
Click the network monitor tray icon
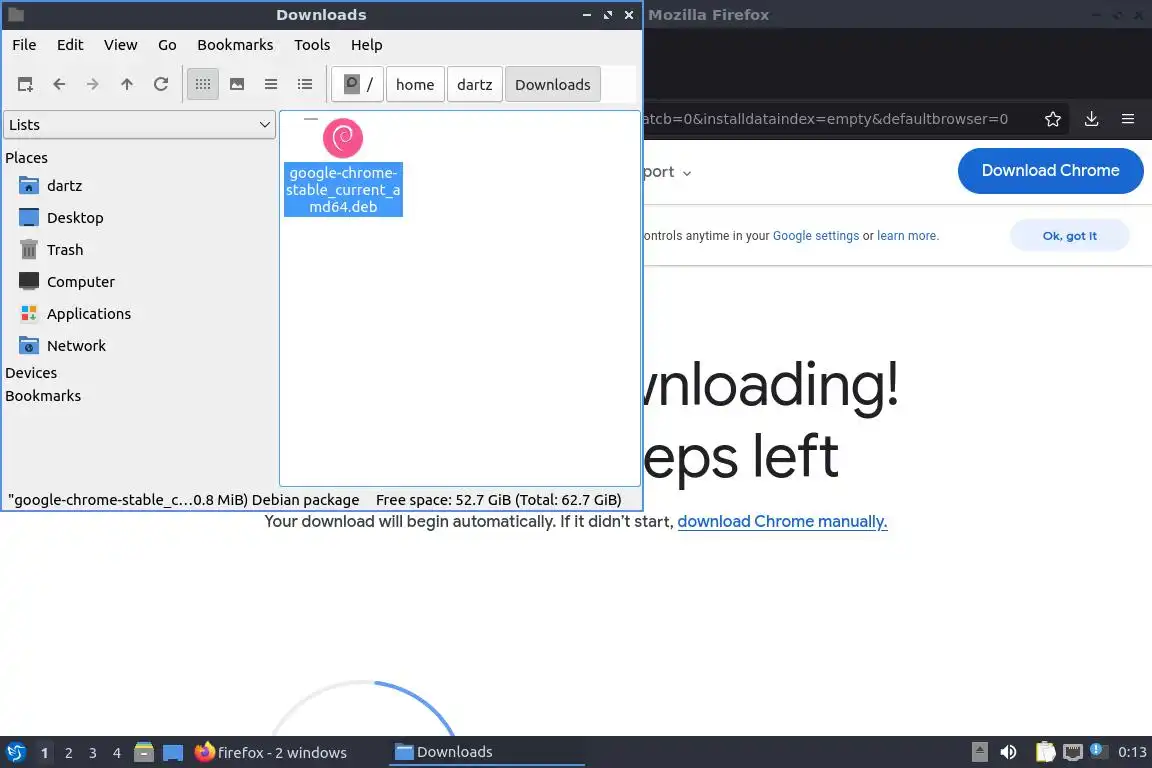[x=1073, y=753]
